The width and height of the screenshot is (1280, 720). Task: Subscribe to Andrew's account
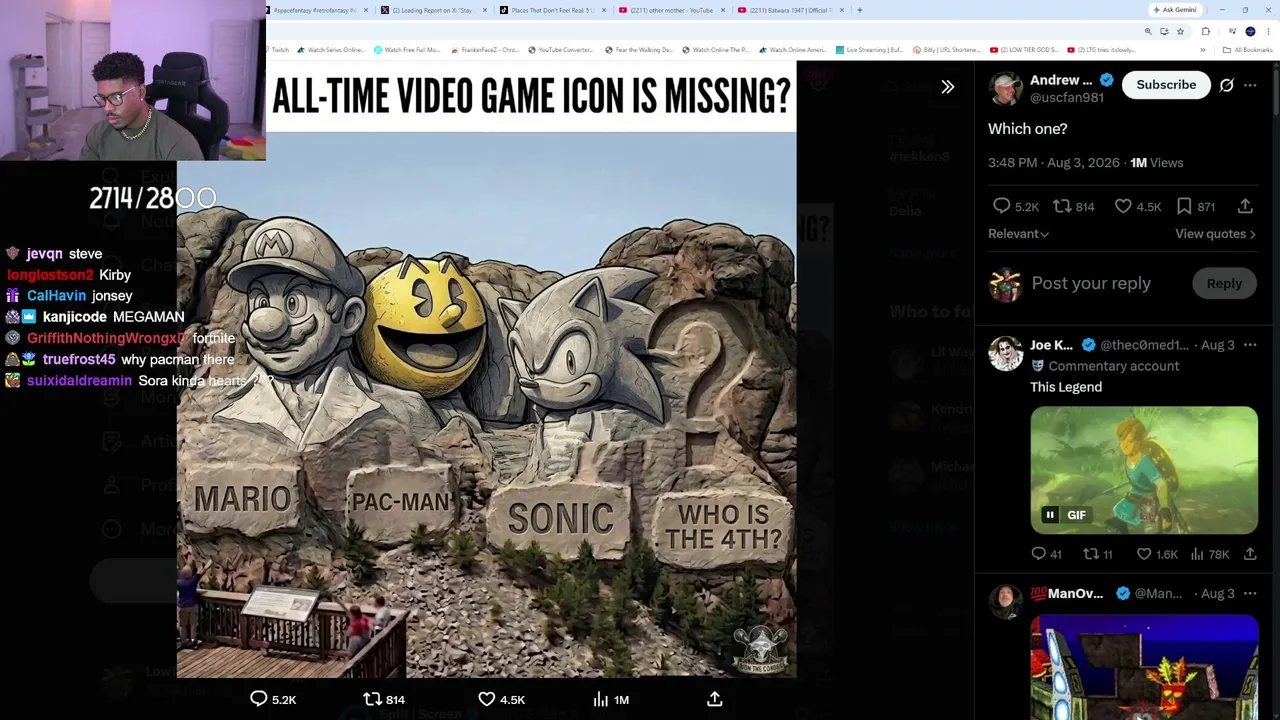point(1166,85)
